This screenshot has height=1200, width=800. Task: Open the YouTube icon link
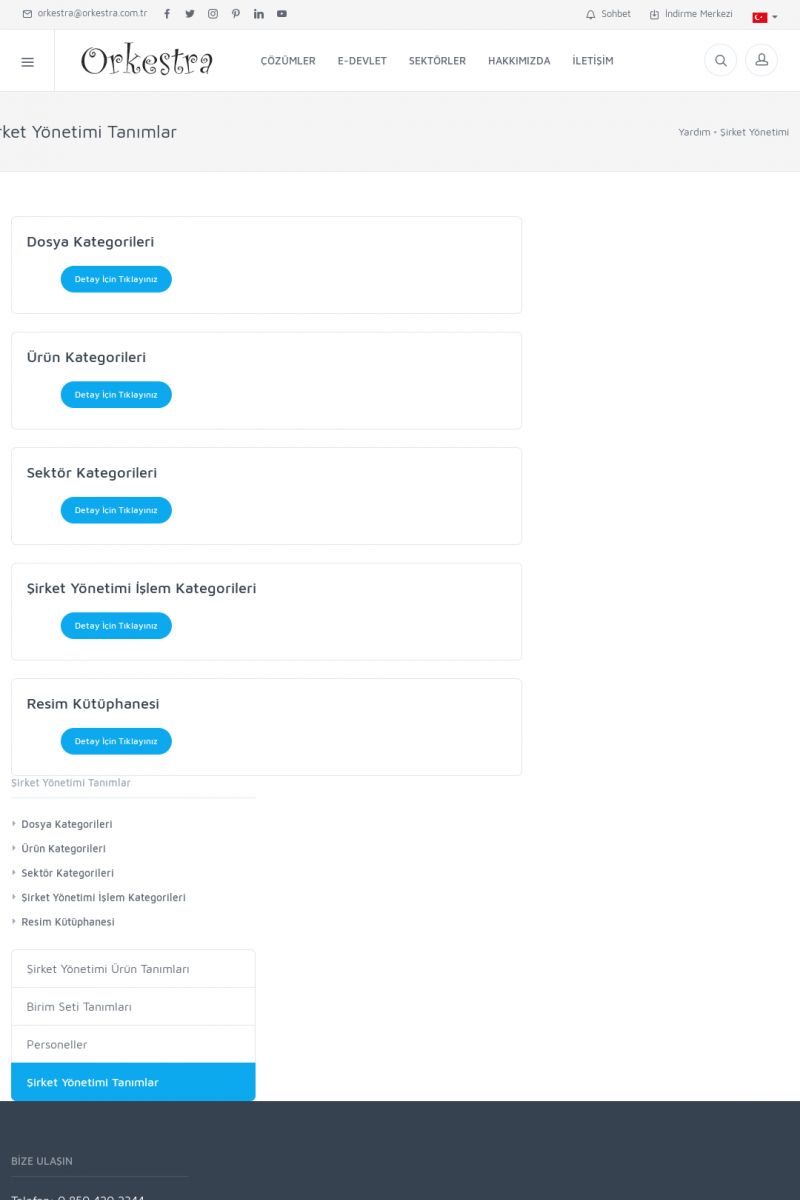pos(282,14)
